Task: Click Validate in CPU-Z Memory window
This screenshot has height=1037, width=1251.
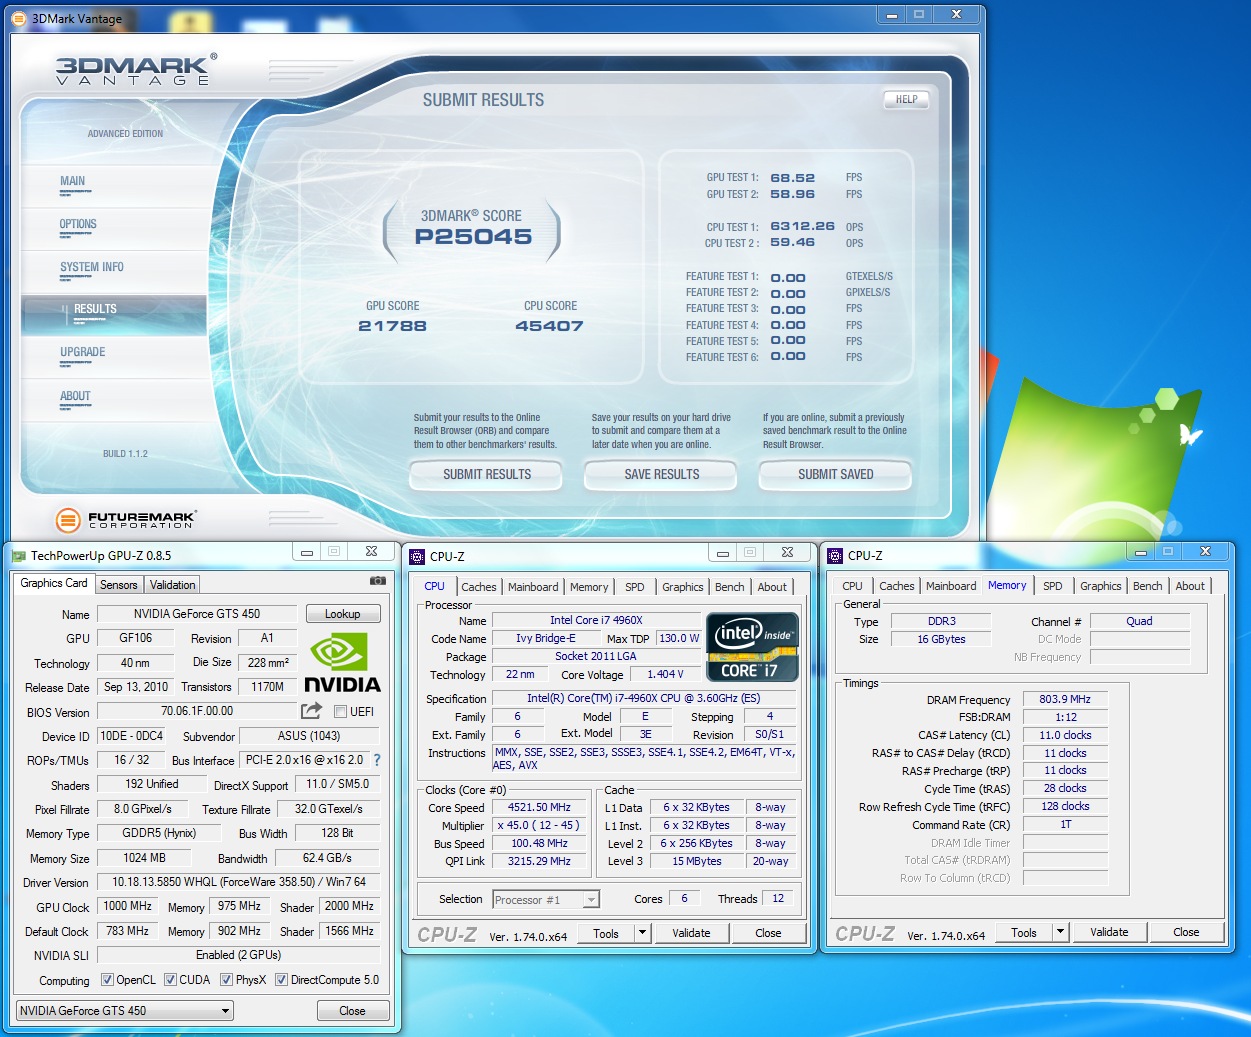Action: click(1109, 932)
